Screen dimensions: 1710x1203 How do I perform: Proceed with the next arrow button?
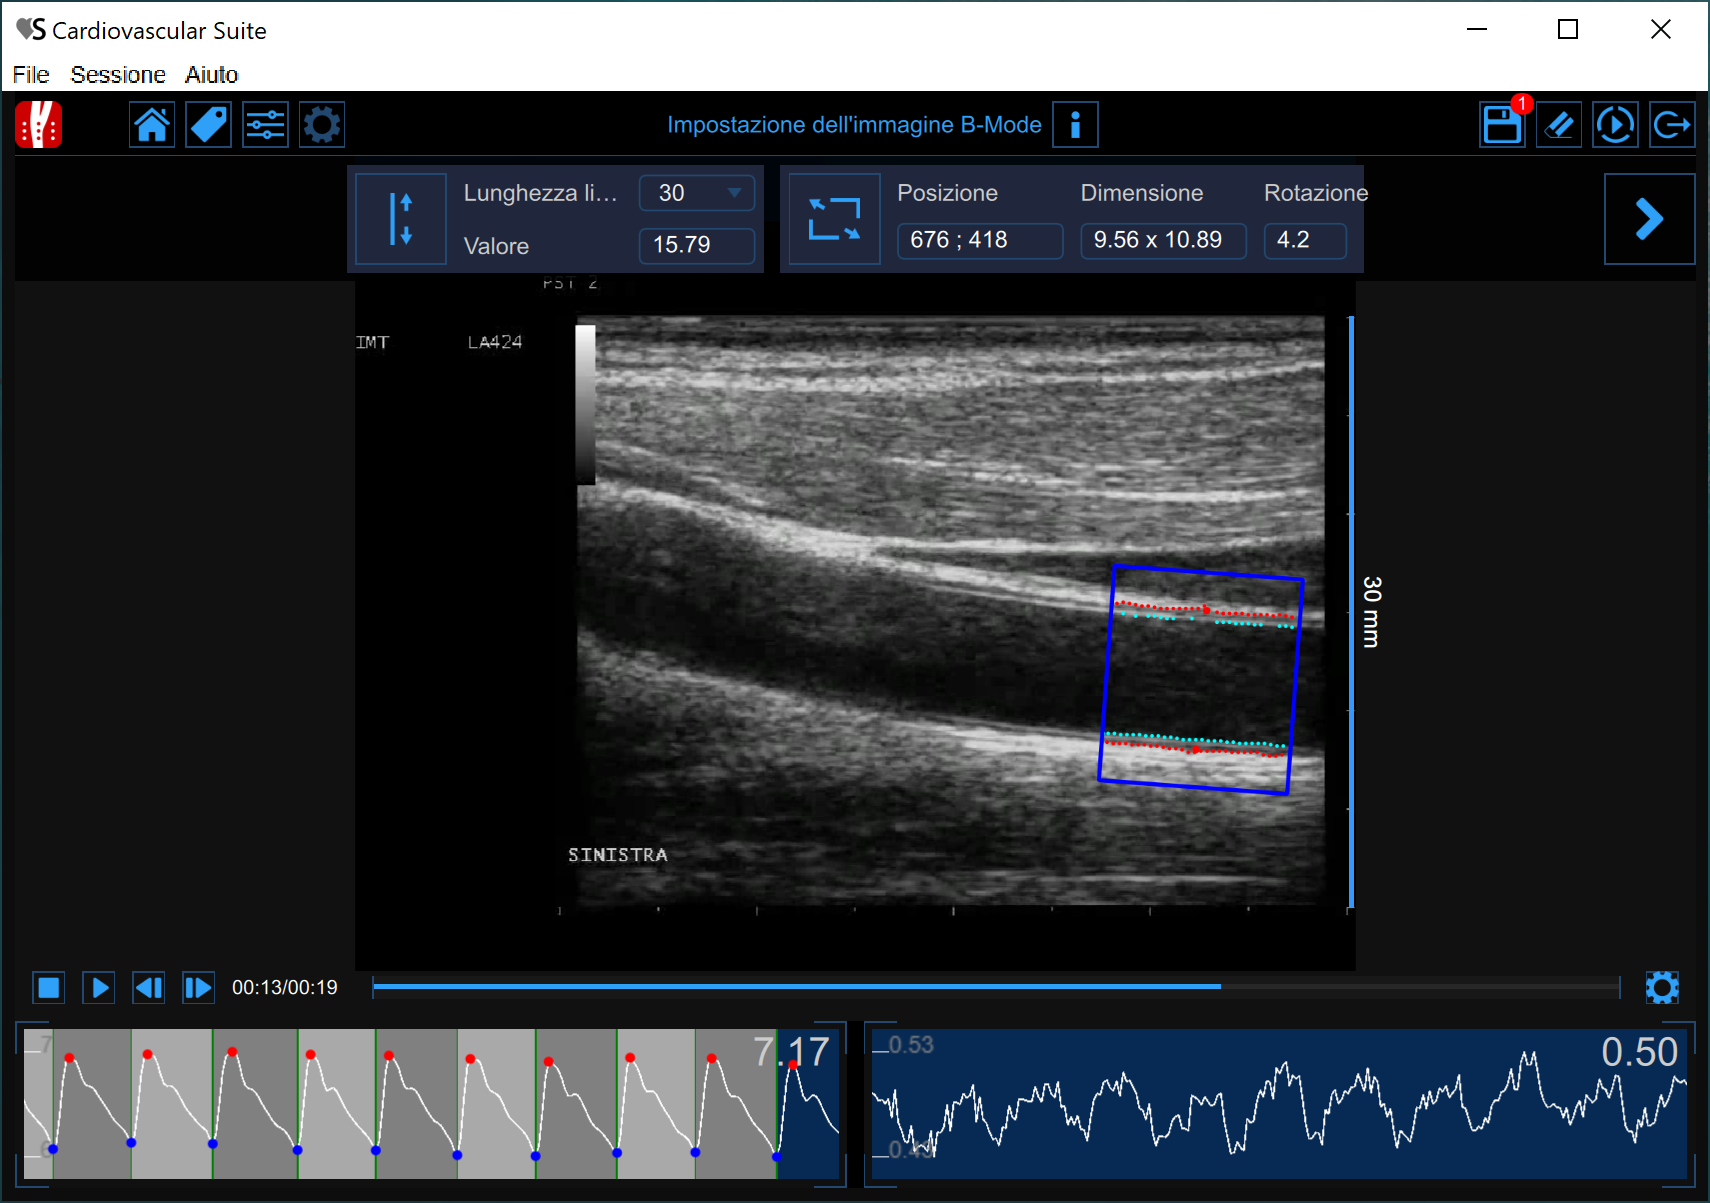pyautogui.click(x=1648, y=219)
